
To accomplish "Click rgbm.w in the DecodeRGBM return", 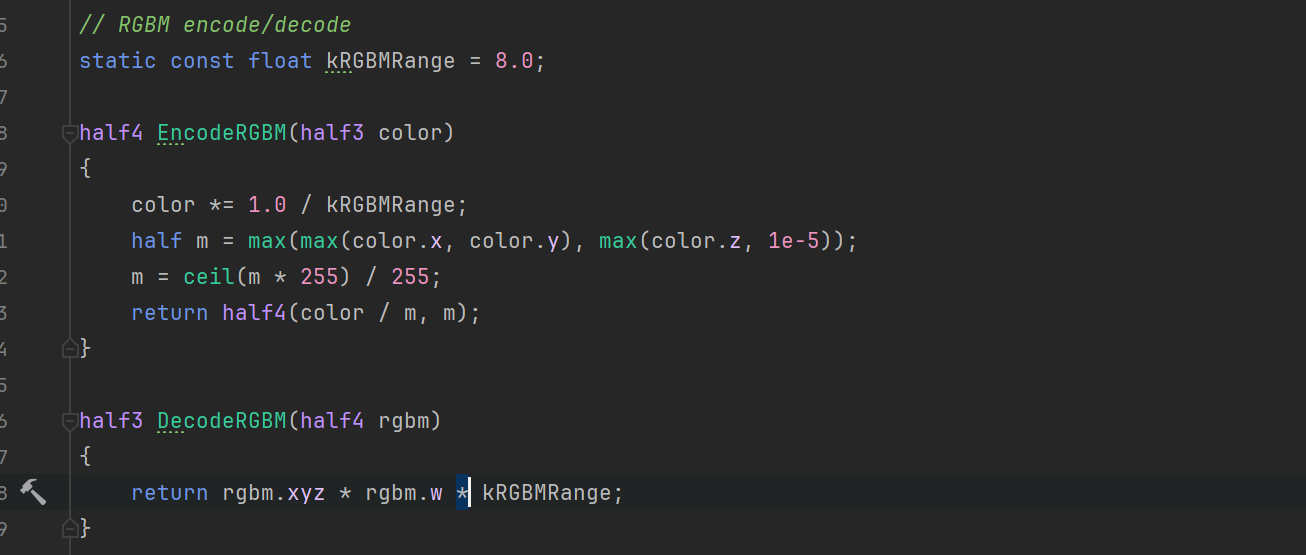I will [x=404, y=493].
